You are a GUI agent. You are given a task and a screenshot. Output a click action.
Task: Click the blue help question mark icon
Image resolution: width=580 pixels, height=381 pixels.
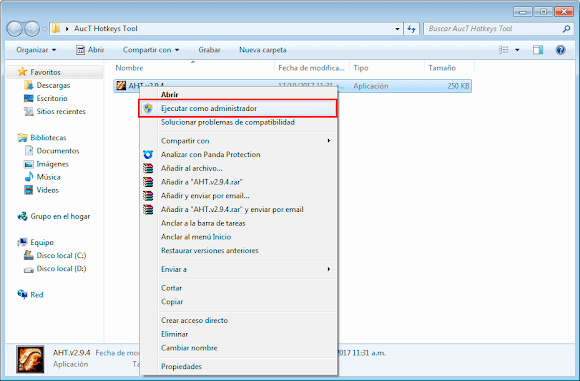560,50
